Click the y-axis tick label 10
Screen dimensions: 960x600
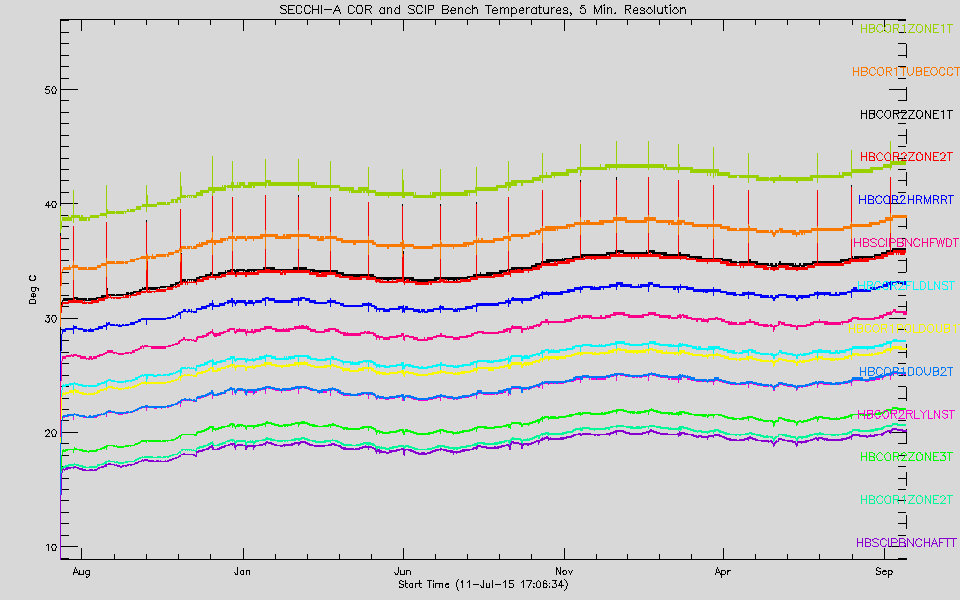coord(51,547)
